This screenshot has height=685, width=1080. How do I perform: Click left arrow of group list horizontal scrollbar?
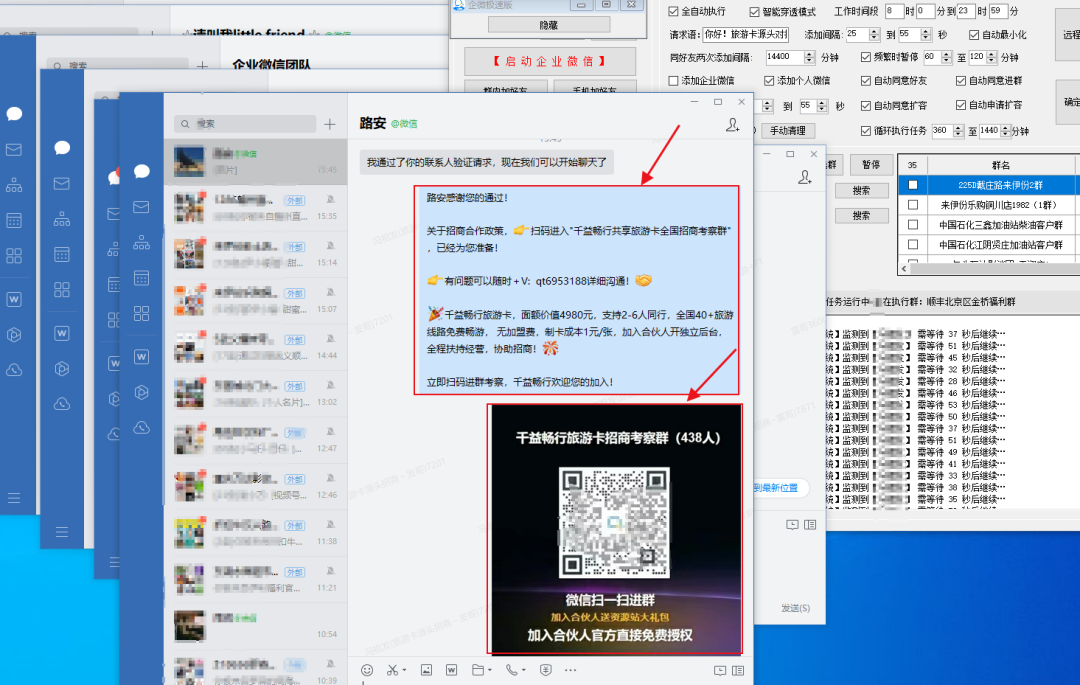pos(902,268)
